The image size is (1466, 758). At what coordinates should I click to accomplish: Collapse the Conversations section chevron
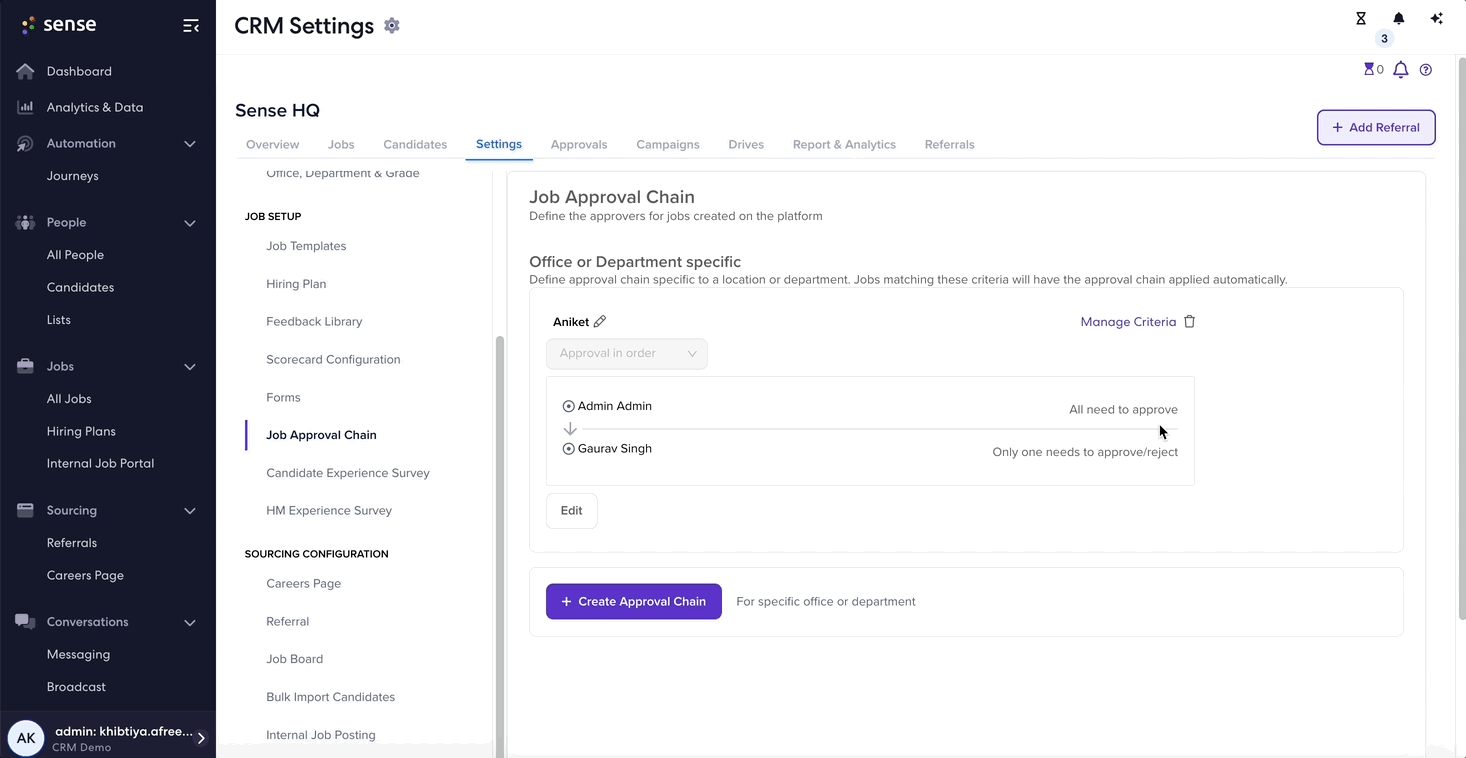[190, 623]
